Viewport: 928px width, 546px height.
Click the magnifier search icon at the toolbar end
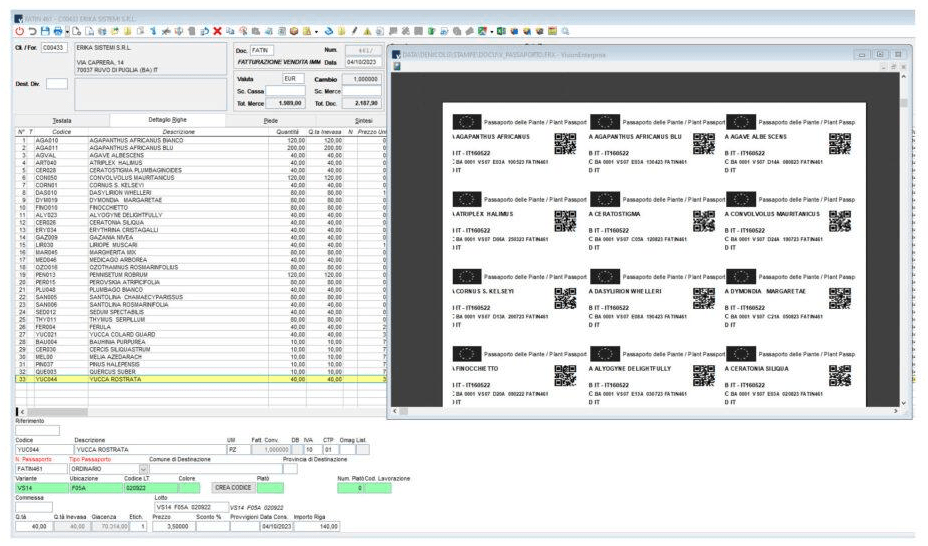565,31
